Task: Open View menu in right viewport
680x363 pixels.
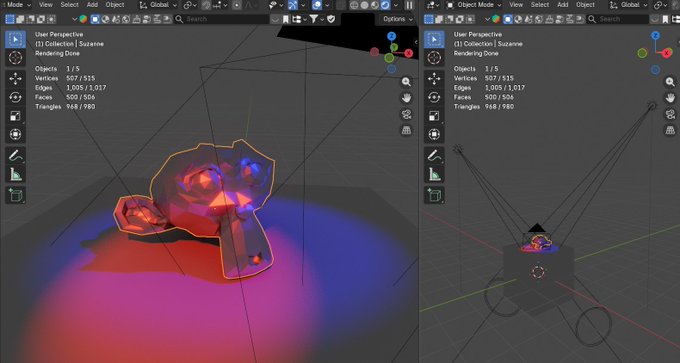Action: tap(516, 5)
